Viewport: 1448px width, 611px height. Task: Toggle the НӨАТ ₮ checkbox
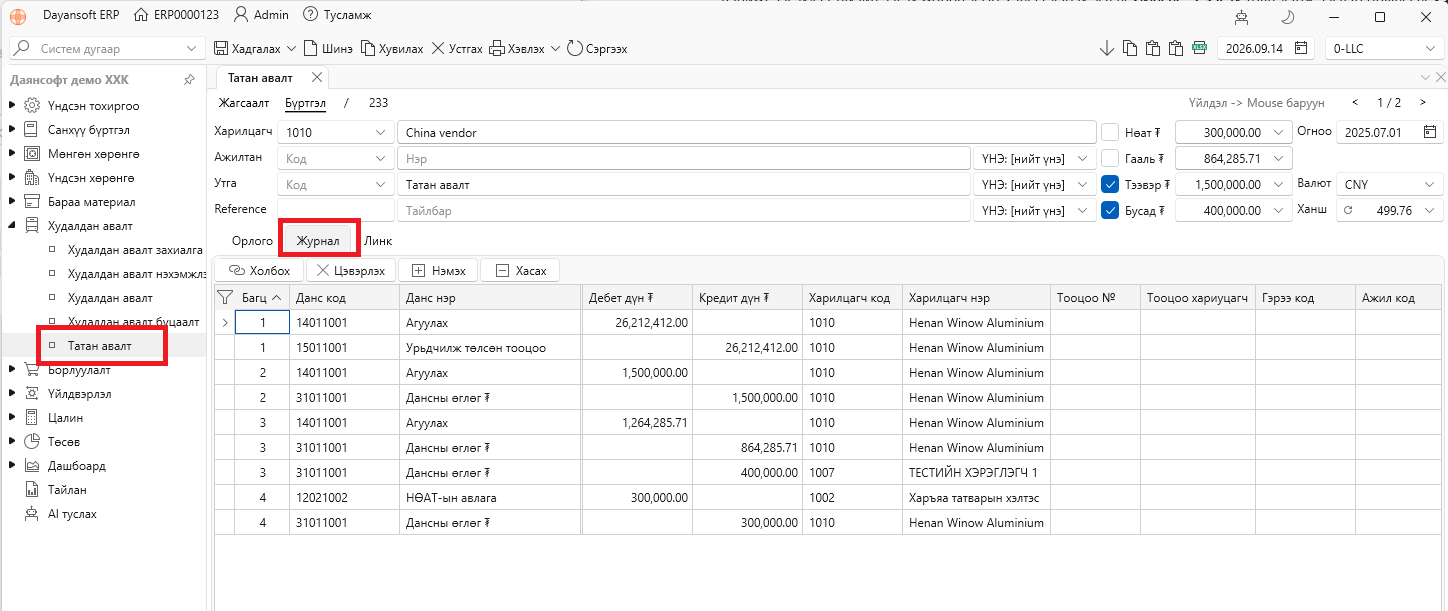pos(1110,132)
